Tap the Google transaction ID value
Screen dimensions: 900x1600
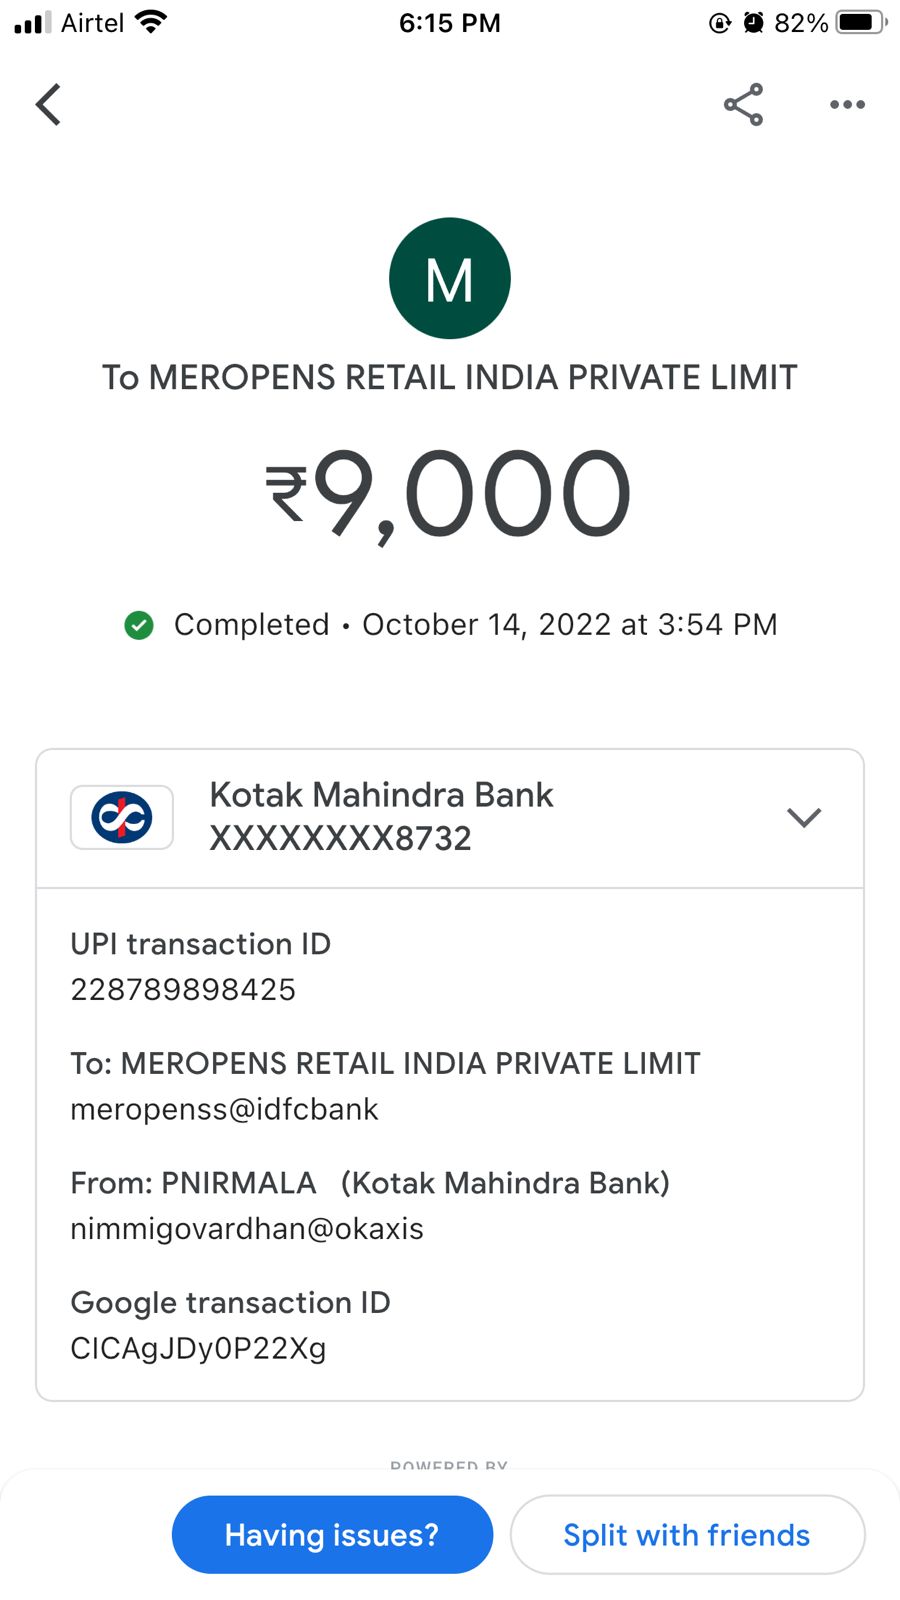198,1348
